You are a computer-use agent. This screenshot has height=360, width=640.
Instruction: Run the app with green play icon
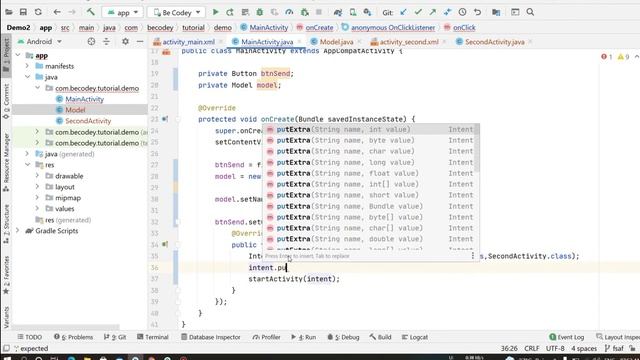pos(216,12)
